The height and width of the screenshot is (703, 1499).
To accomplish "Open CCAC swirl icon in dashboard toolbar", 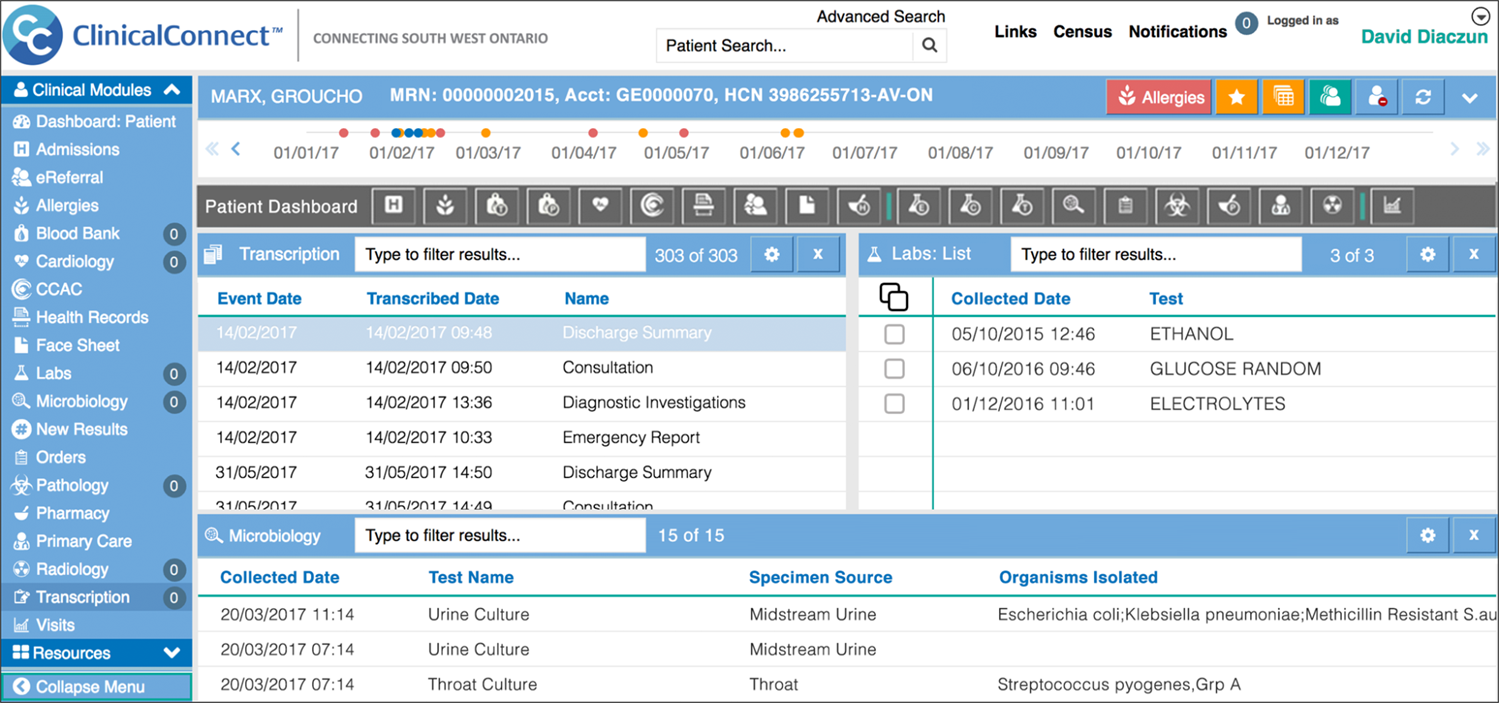I will click(x=652, y=205).
